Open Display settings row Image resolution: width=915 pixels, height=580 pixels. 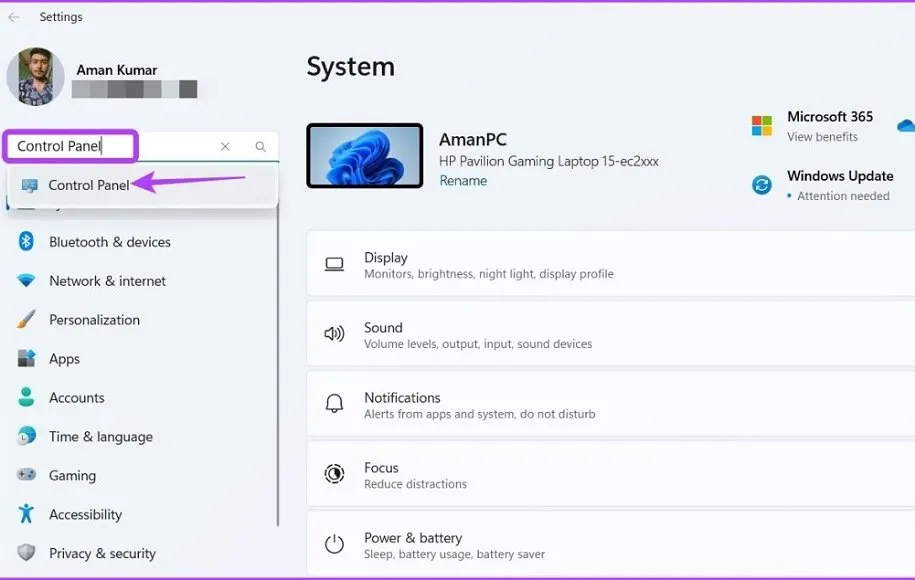(610, 265)
